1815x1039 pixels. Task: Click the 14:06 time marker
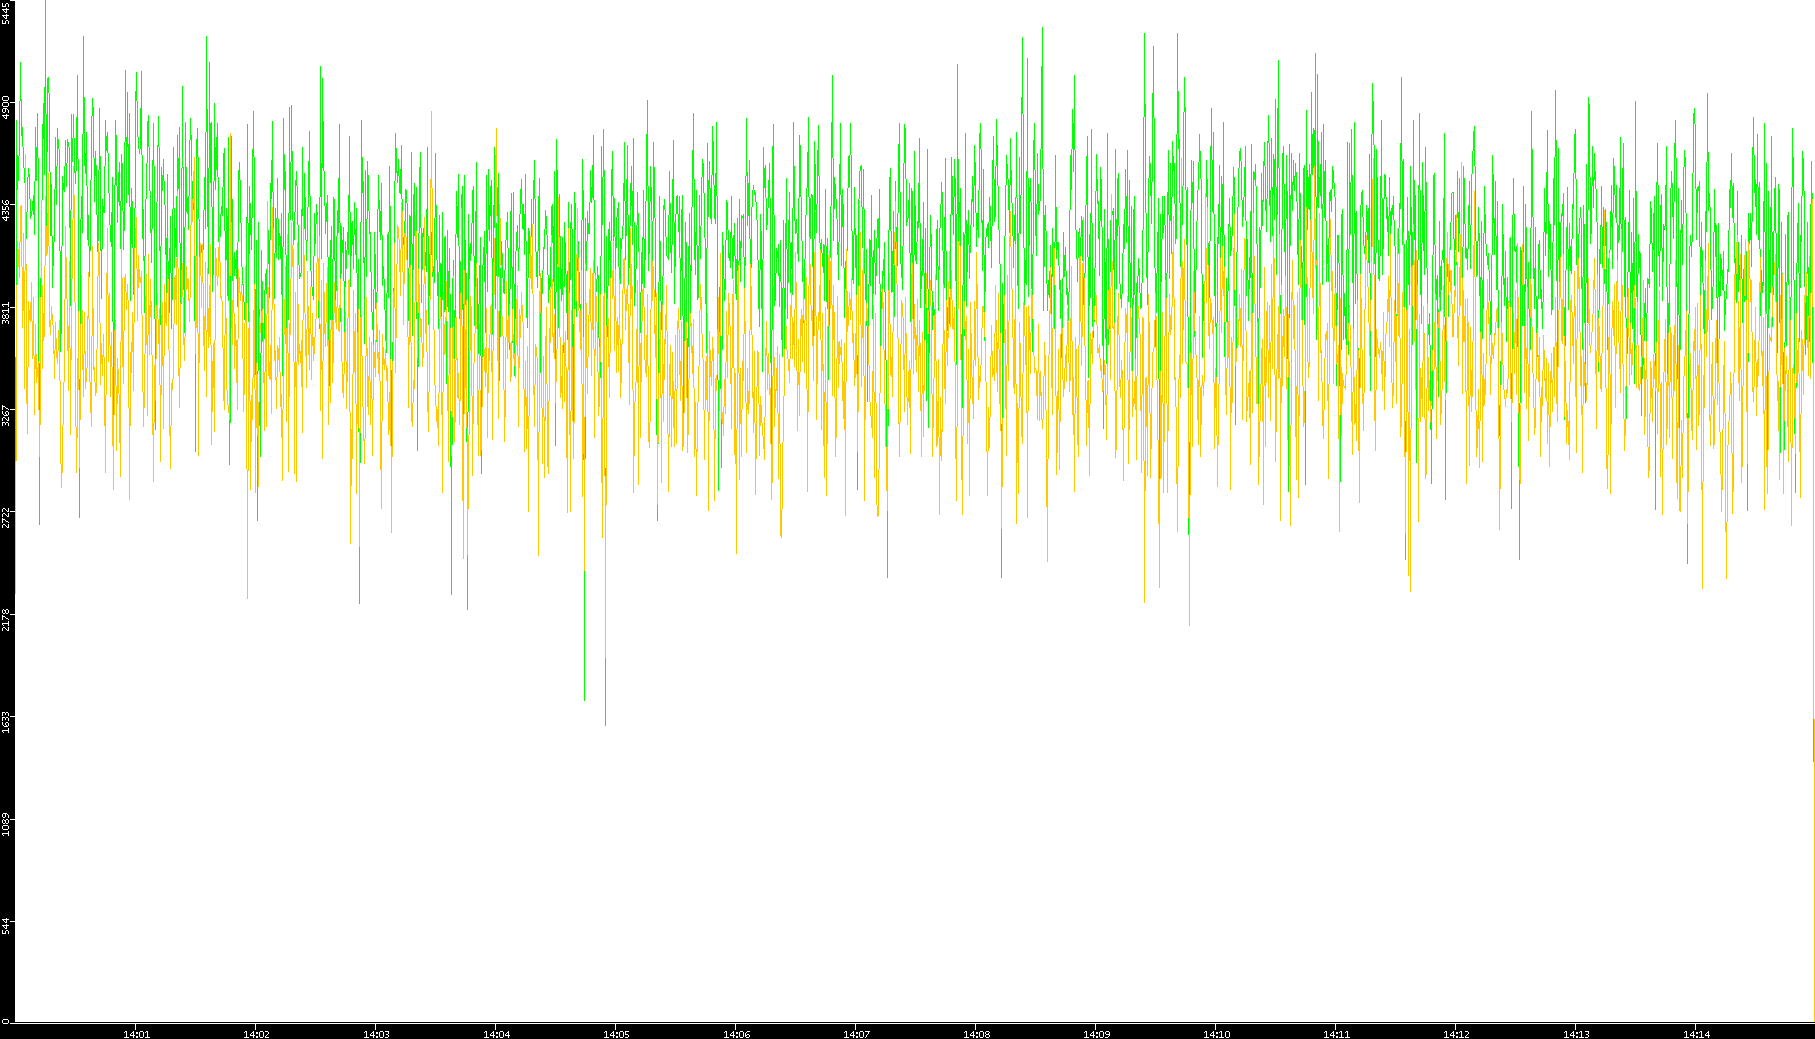pos(736,1034)
